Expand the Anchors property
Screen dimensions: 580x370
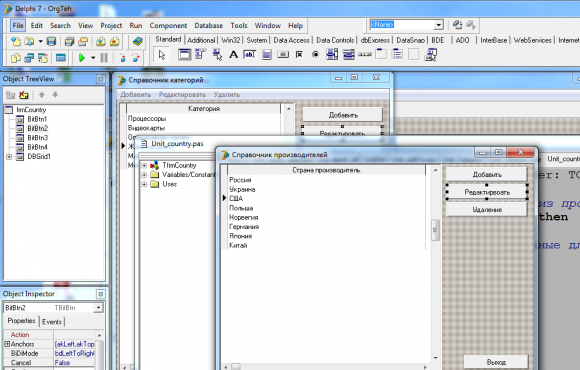7,344
